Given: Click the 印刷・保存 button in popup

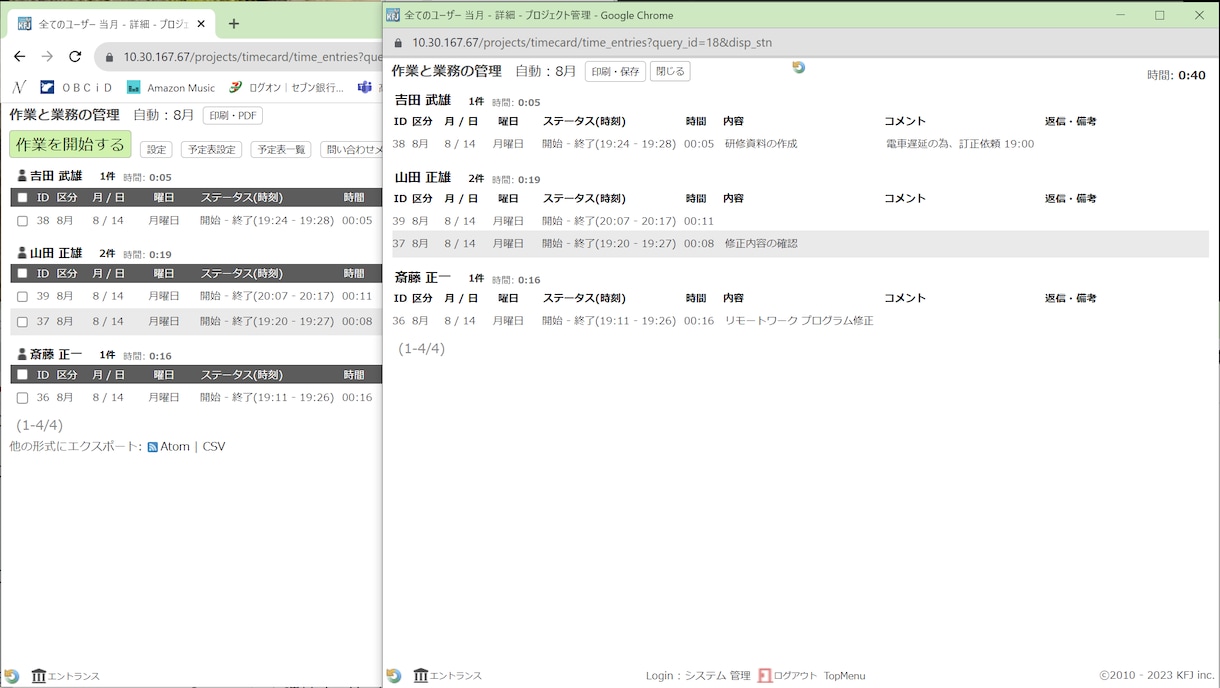Looking at the screenshot, I should pyautogui.click(x=615, y=72).
